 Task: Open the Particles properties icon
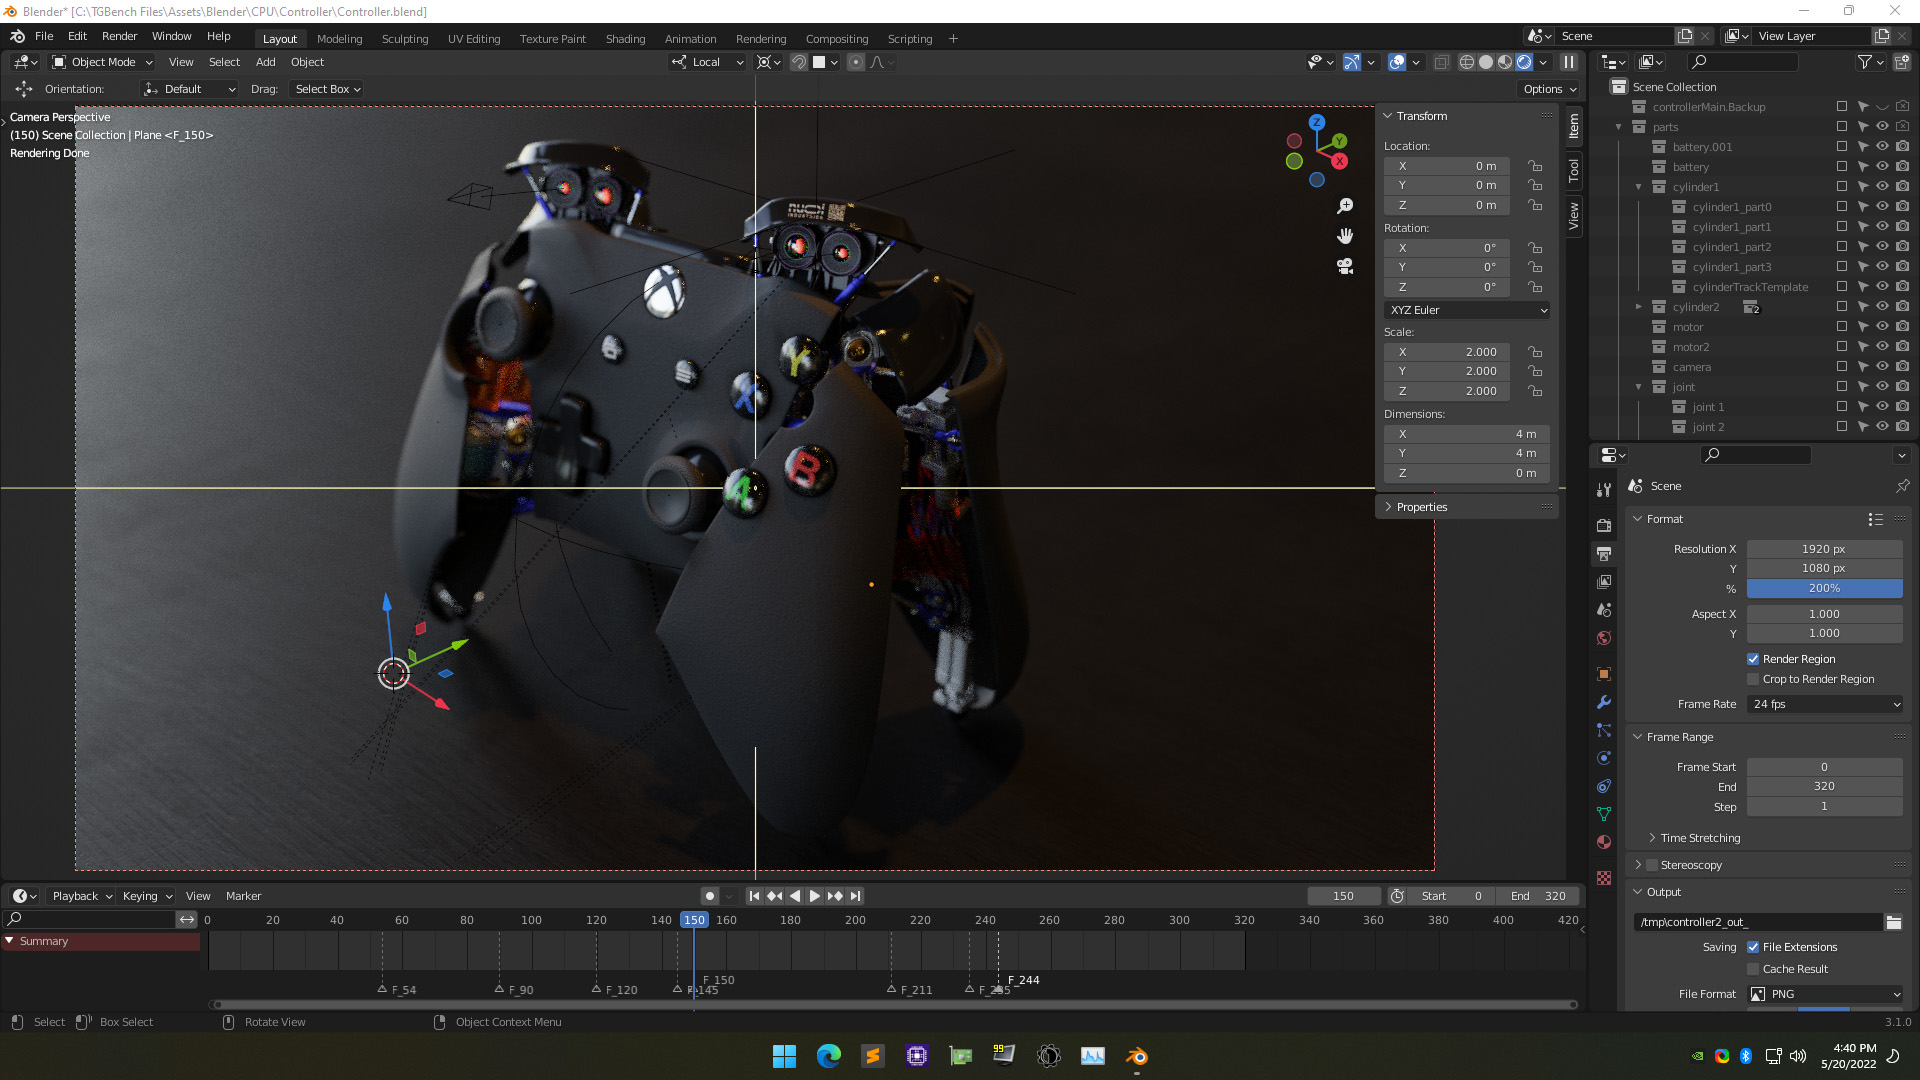click(x=1604, y=730)
